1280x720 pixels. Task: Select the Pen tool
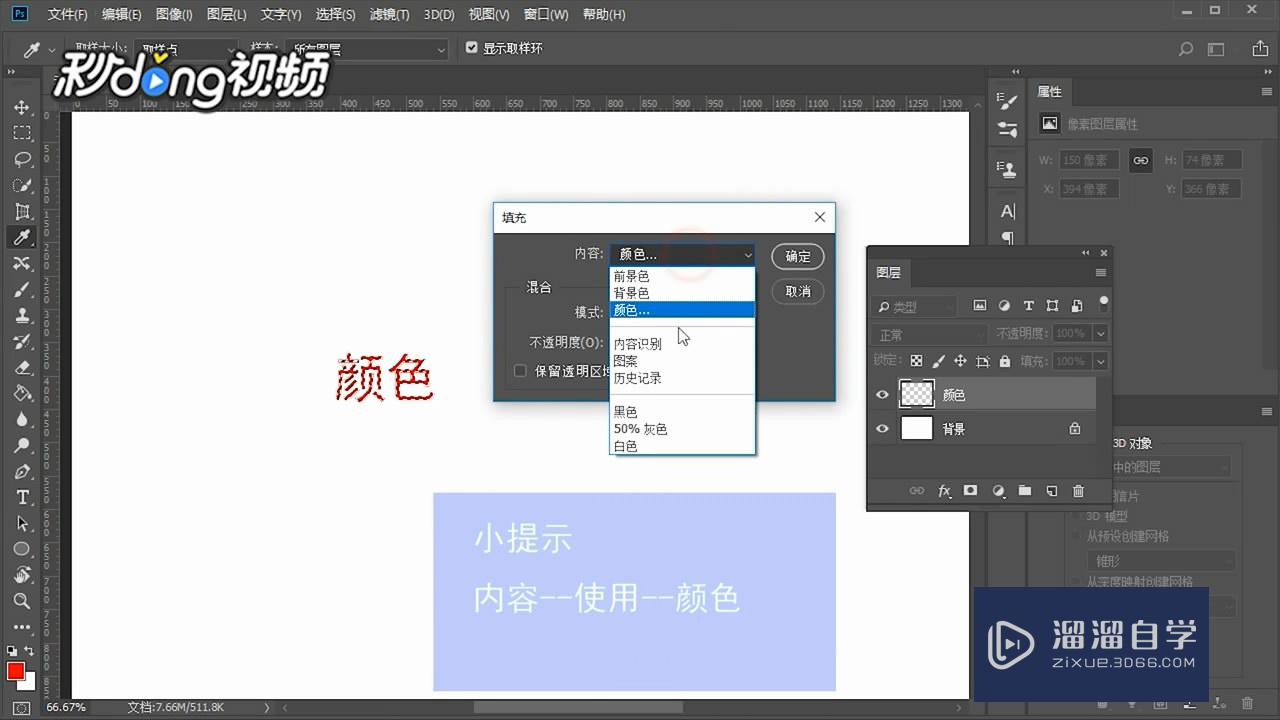coord(22,471)
